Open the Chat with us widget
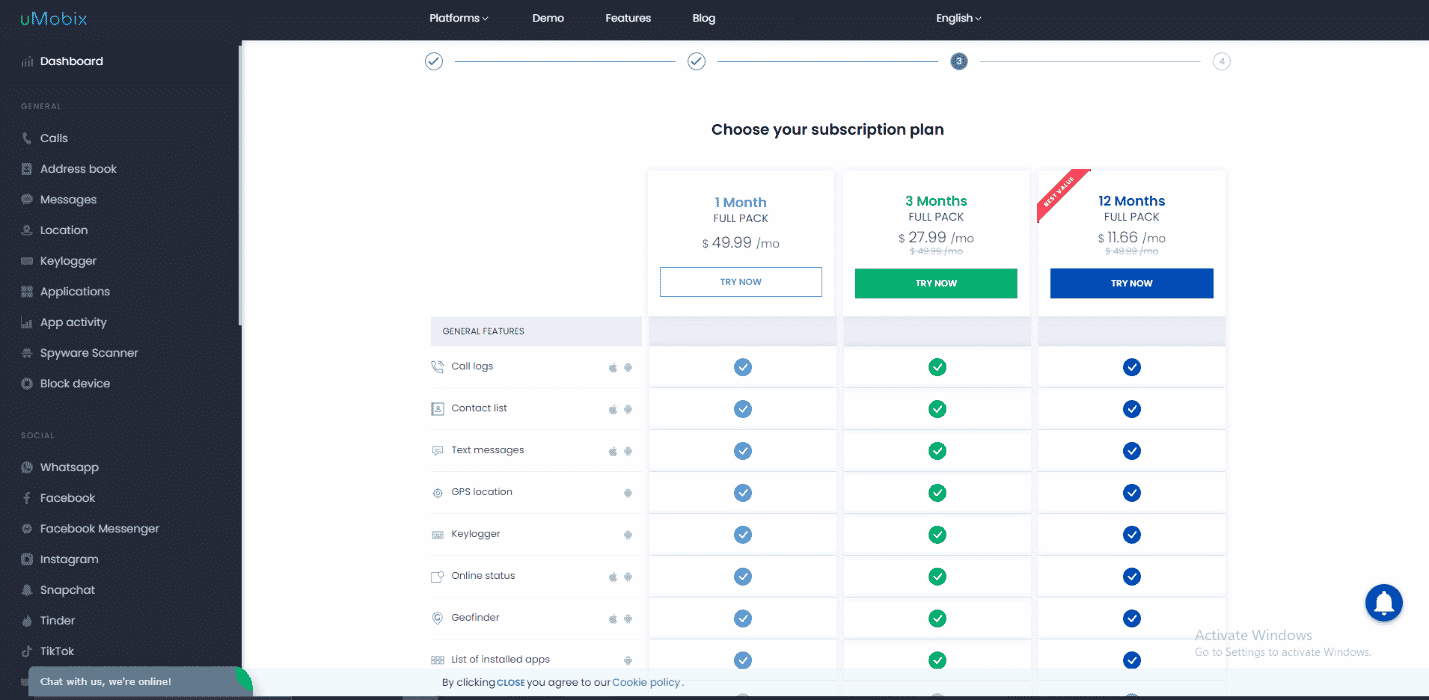 [139, 681]
